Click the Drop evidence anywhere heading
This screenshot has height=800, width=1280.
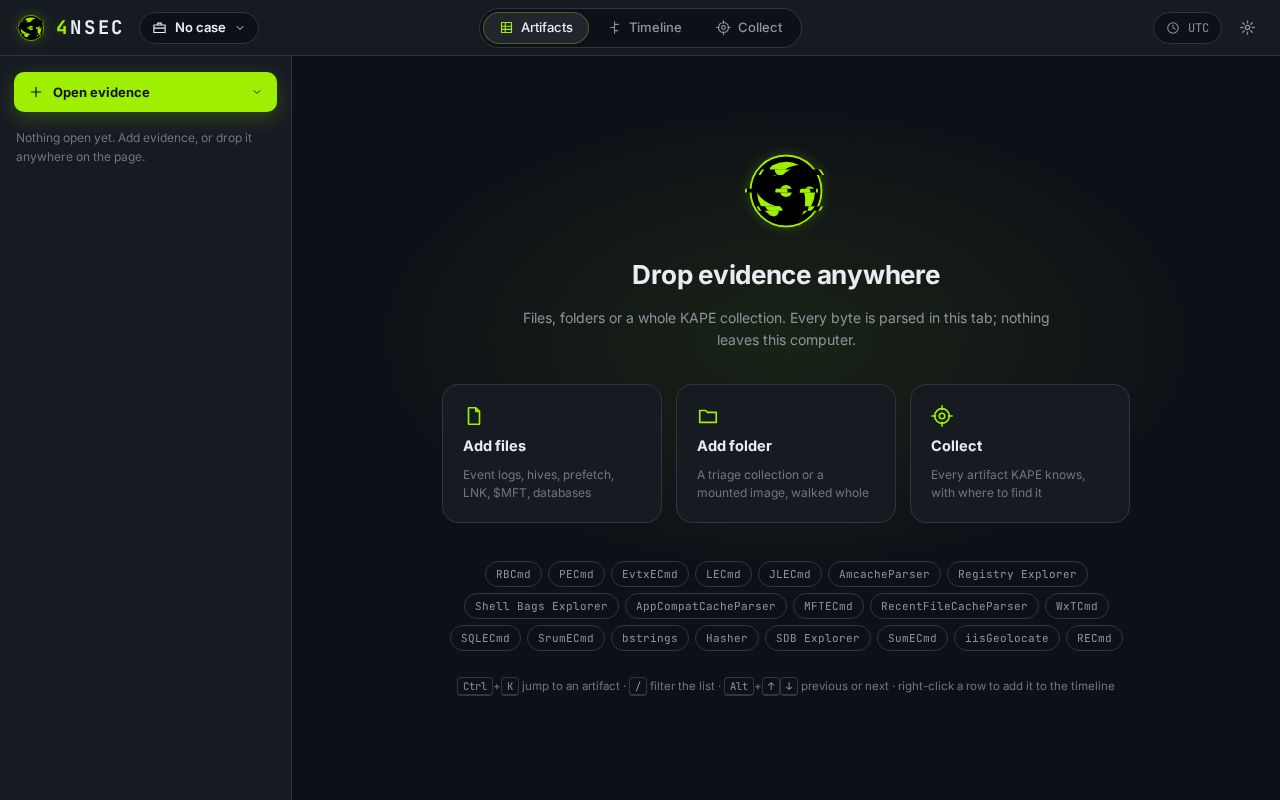786,275
